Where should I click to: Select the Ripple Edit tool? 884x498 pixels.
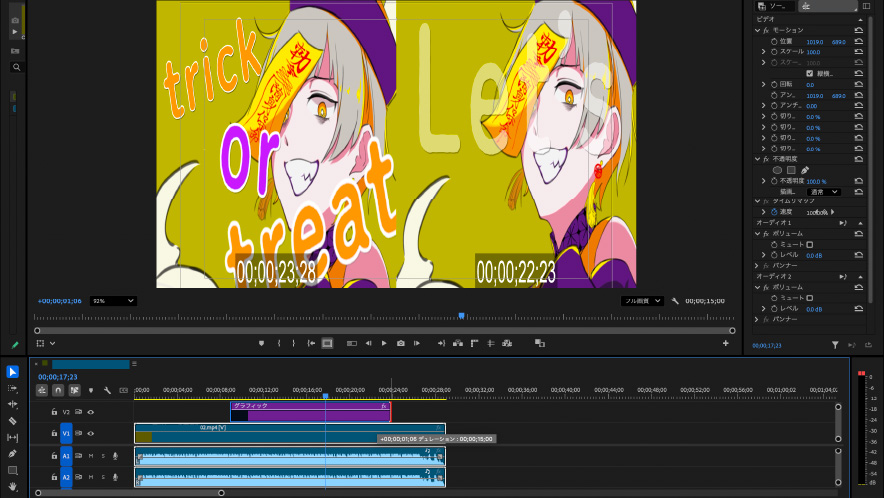[13, 404]
